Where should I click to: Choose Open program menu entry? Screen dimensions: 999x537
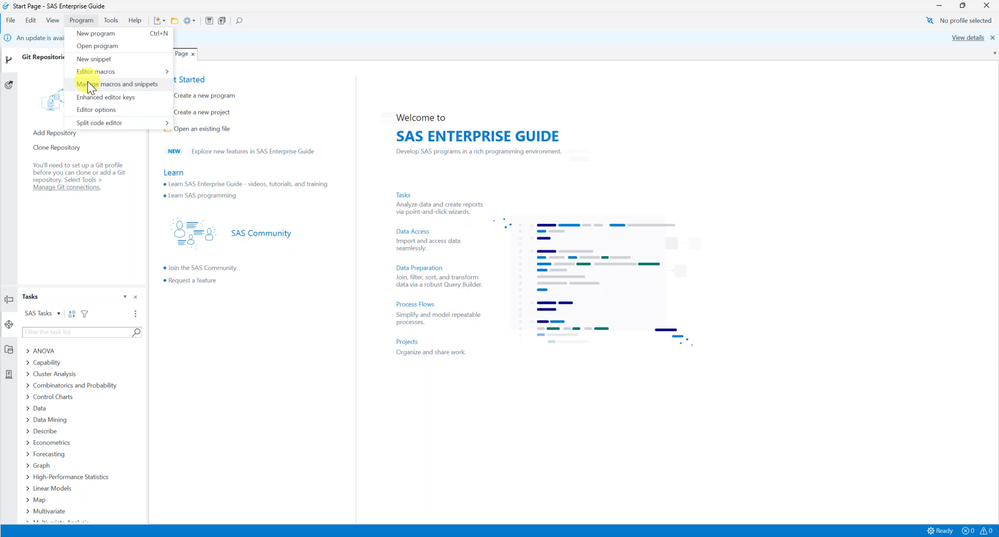[x=119, y=46]
